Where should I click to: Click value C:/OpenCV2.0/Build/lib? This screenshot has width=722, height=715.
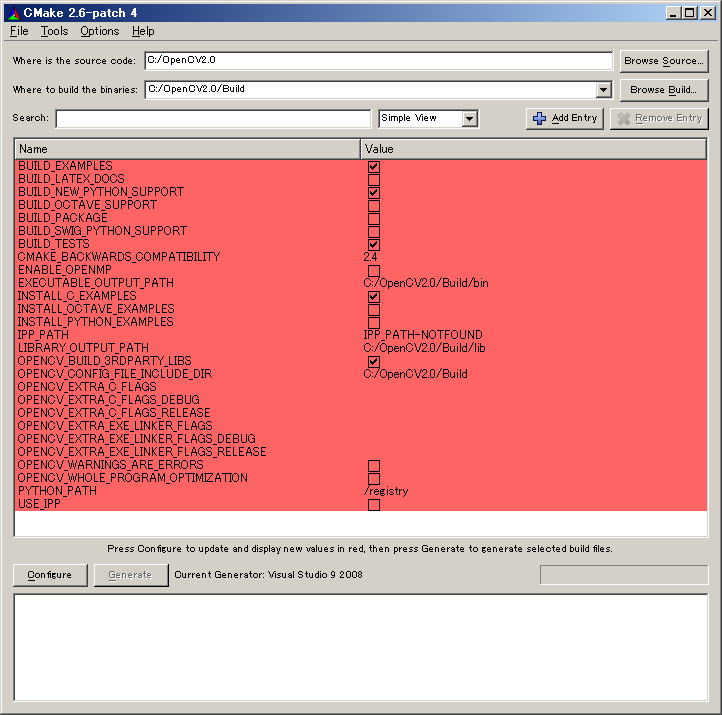pyautogui.click(x=424, y=348)
